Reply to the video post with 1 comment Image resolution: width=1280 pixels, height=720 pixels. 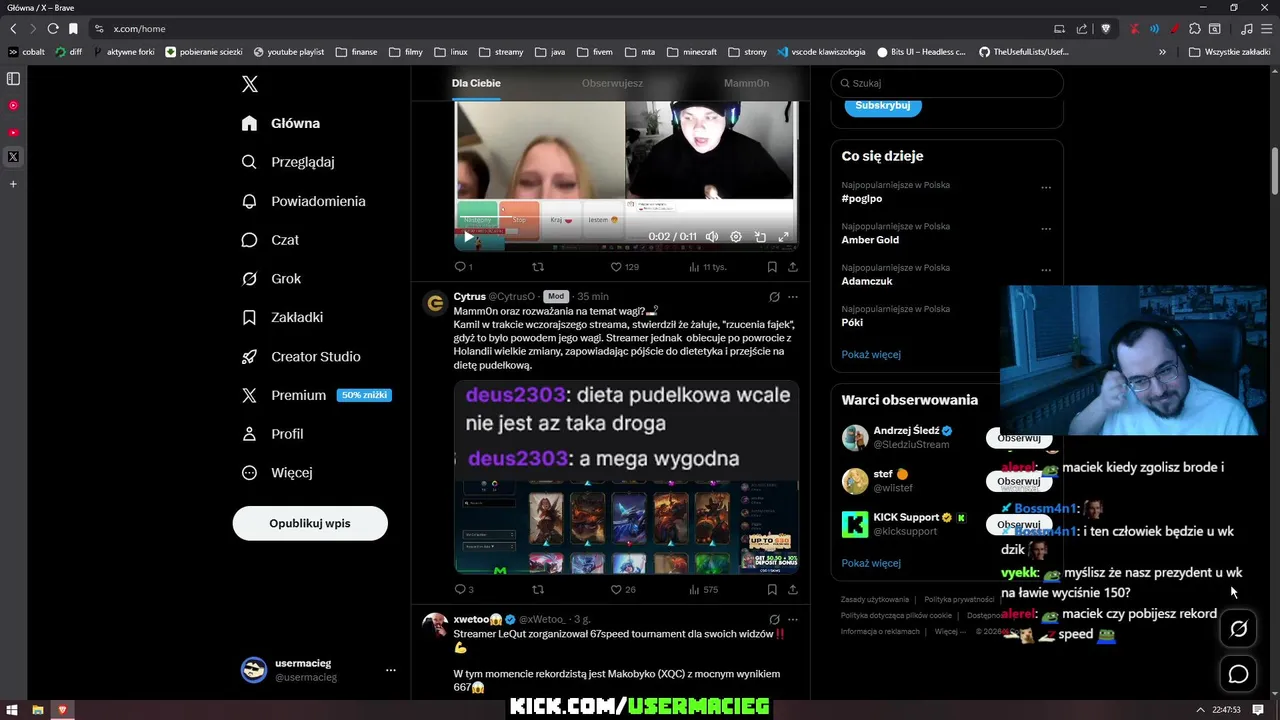tap(464, 267)
